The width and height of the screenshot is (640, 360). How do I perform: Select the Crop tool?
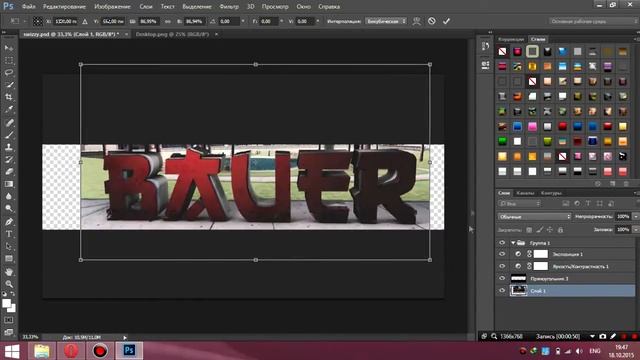click(9, 97)
